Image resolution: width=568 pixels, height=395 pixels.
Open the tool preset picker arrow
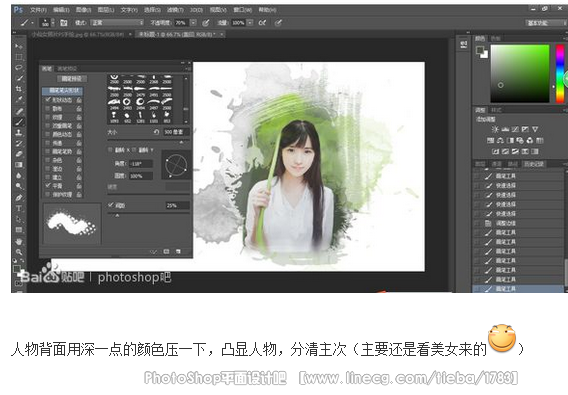tap(33, 23)
